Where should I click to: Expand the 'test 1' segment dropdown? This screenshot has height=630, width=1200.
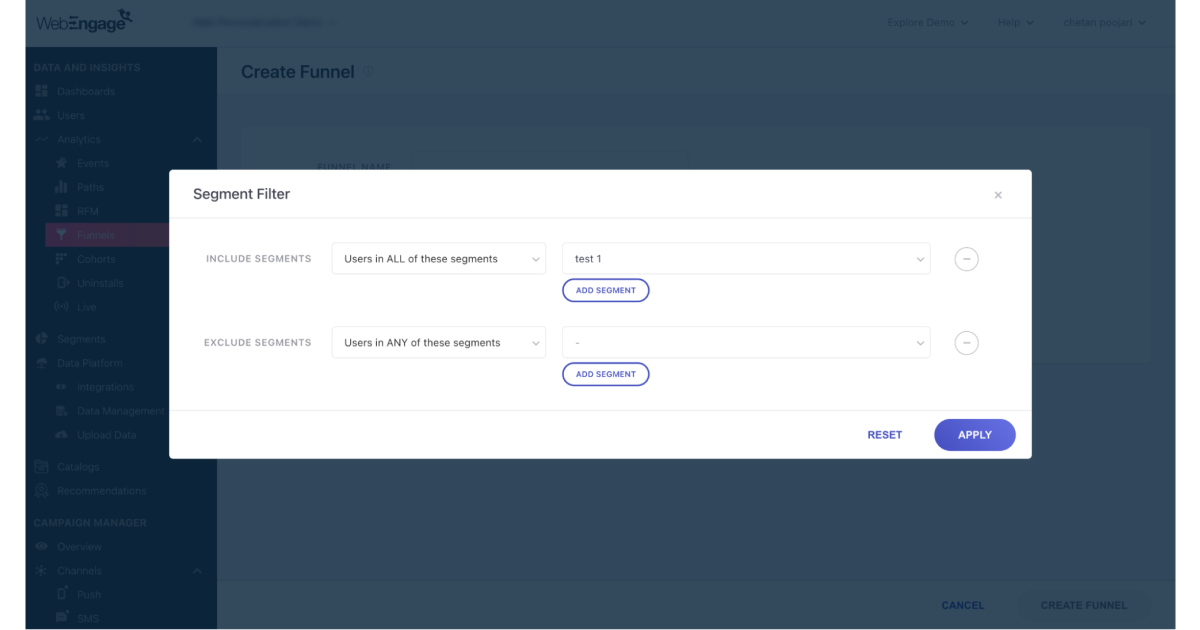tap(746, 259)
